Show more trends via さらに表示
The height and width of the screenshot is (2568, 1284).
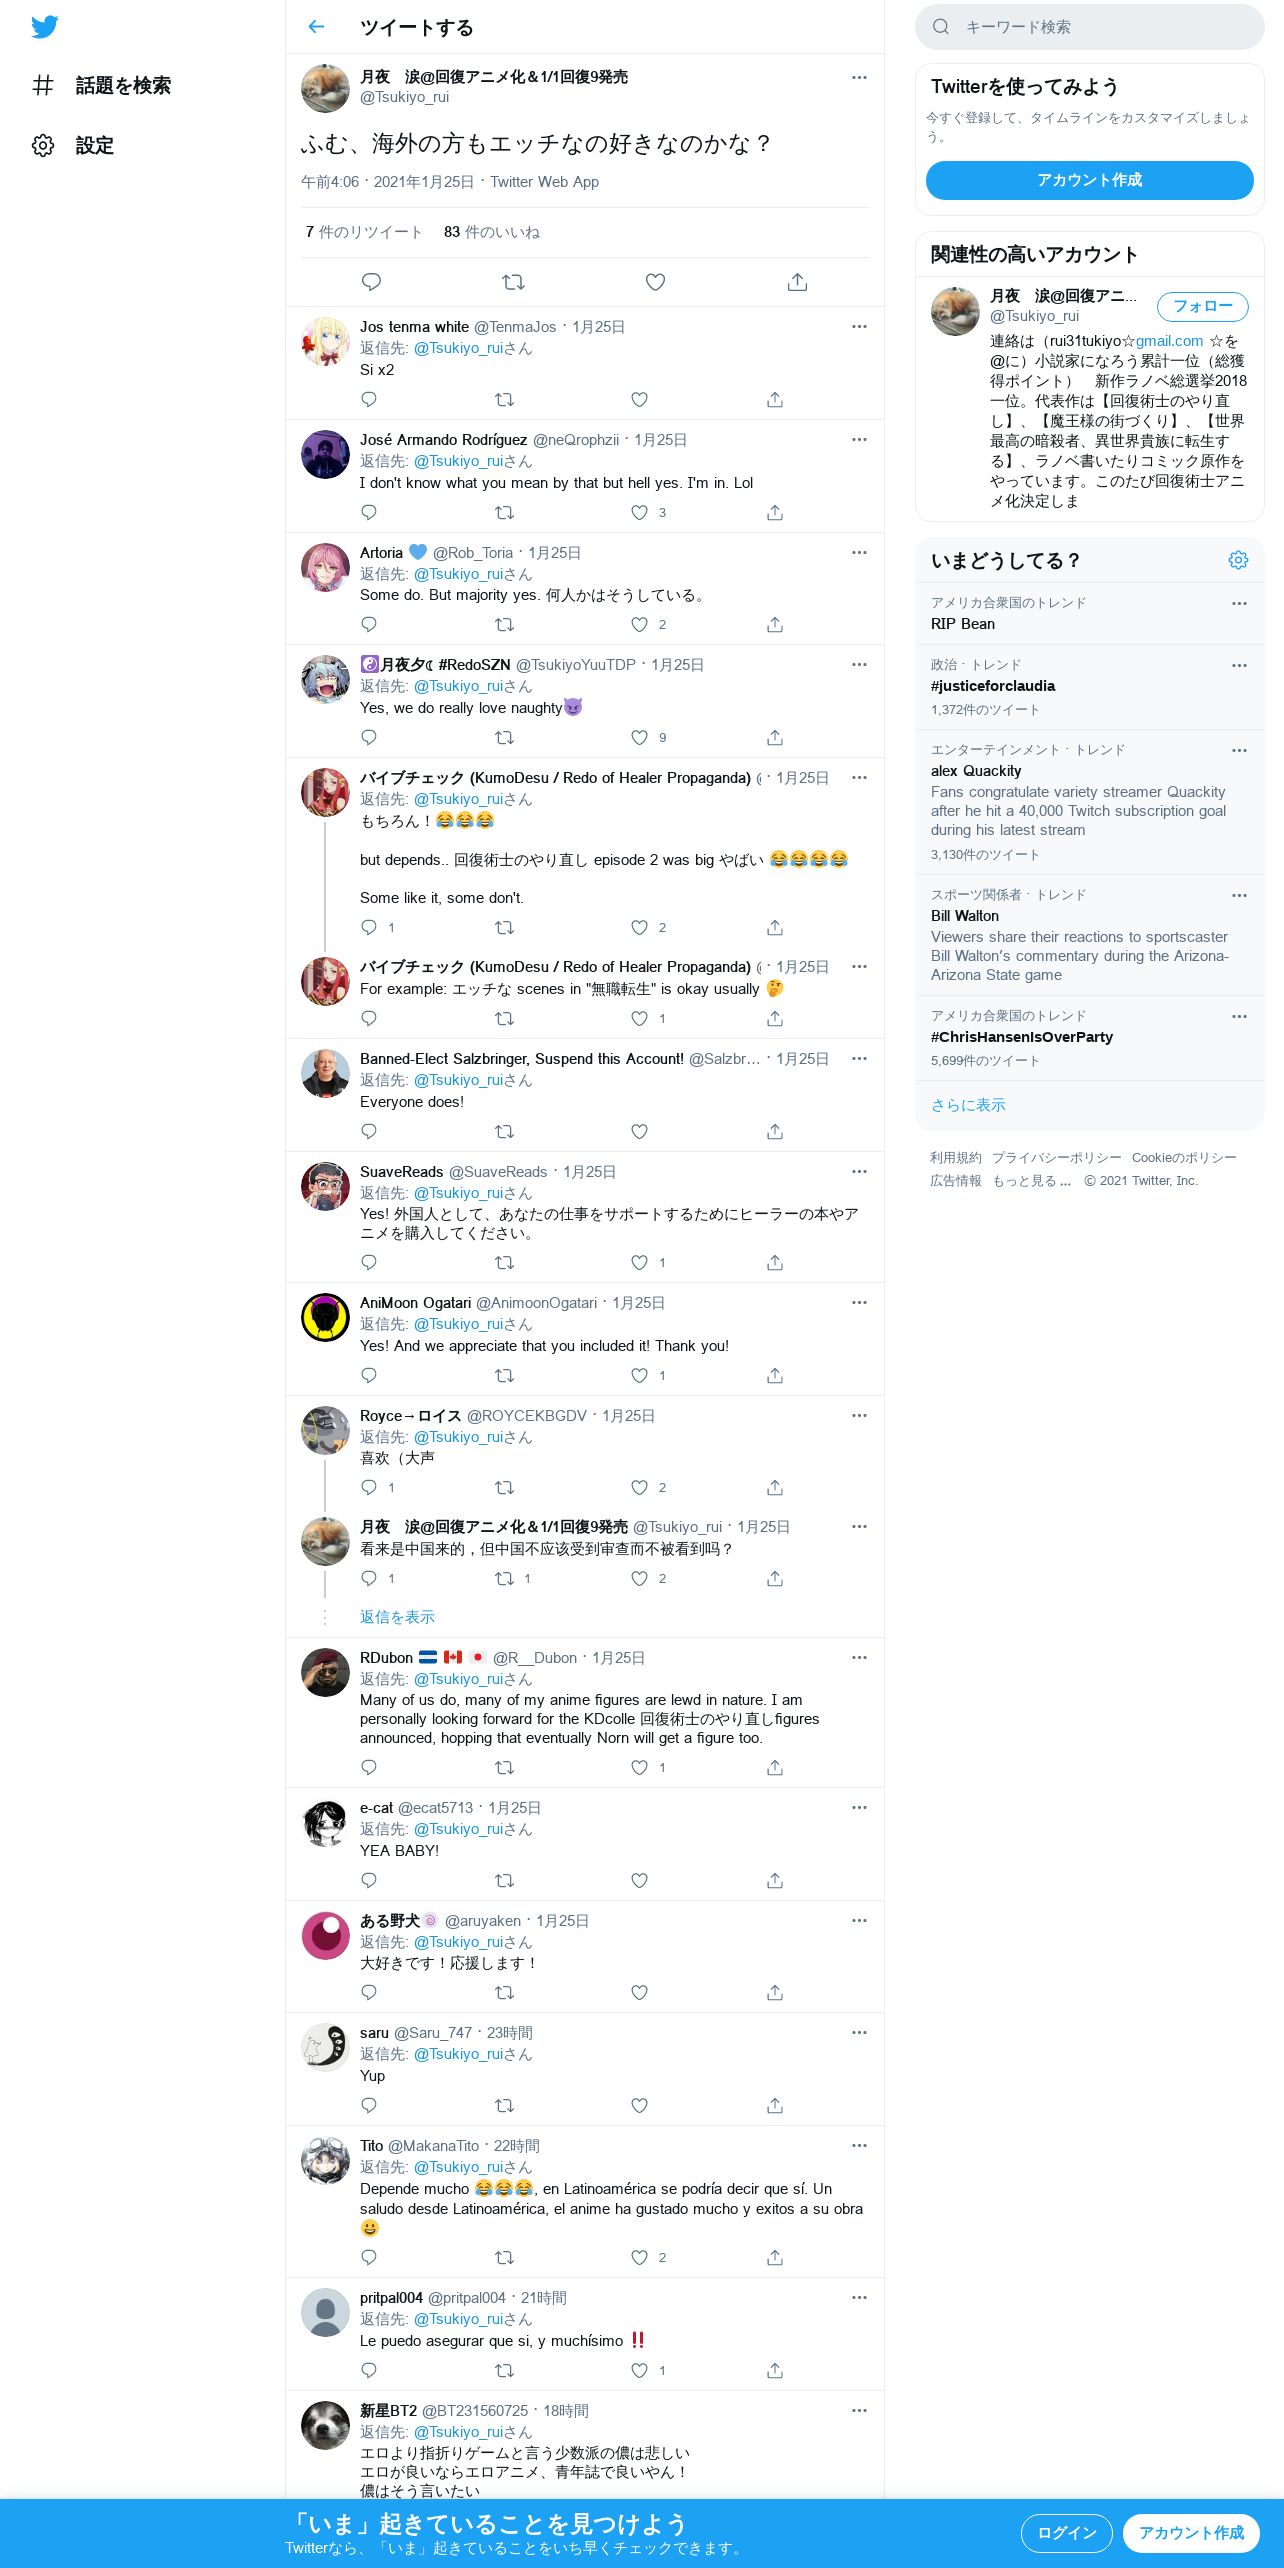point(968,1105)
